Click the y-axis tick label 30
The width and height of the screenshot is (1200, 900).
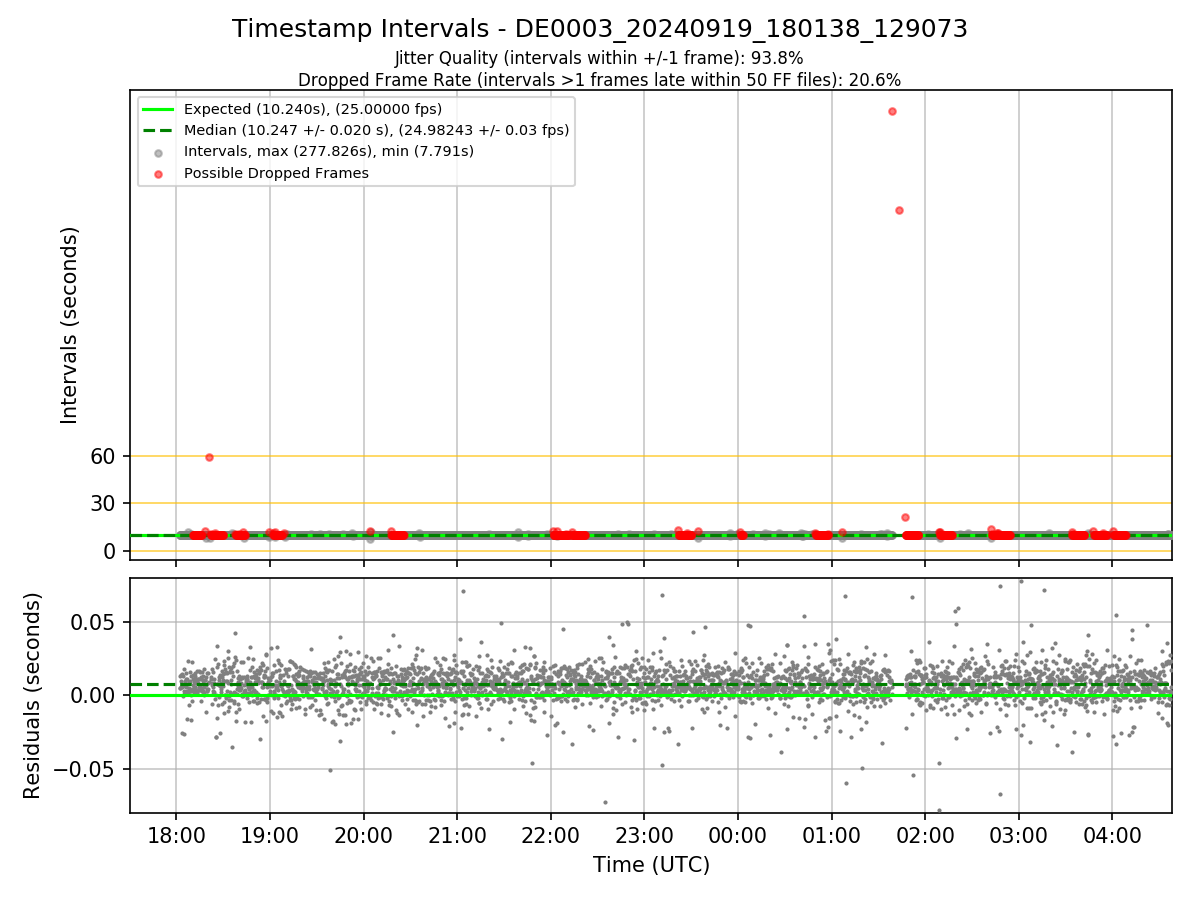pyautogui.click(x=105, y=504)
